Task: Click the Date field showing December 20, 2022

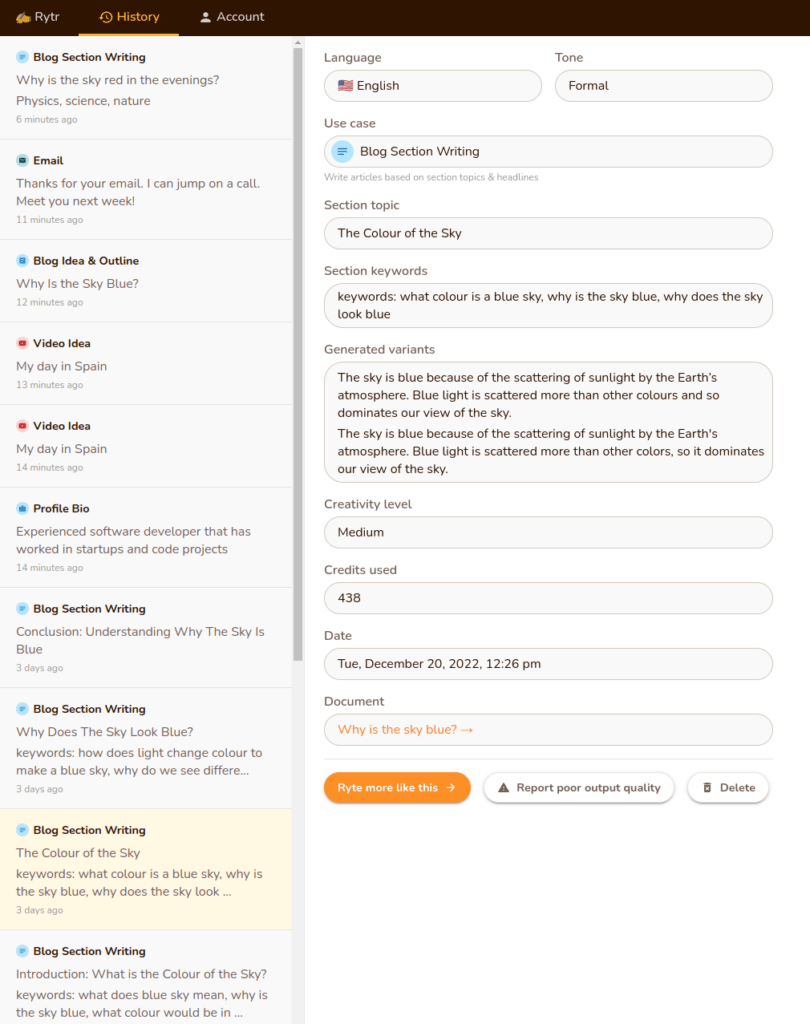Action: pos(548,664)
